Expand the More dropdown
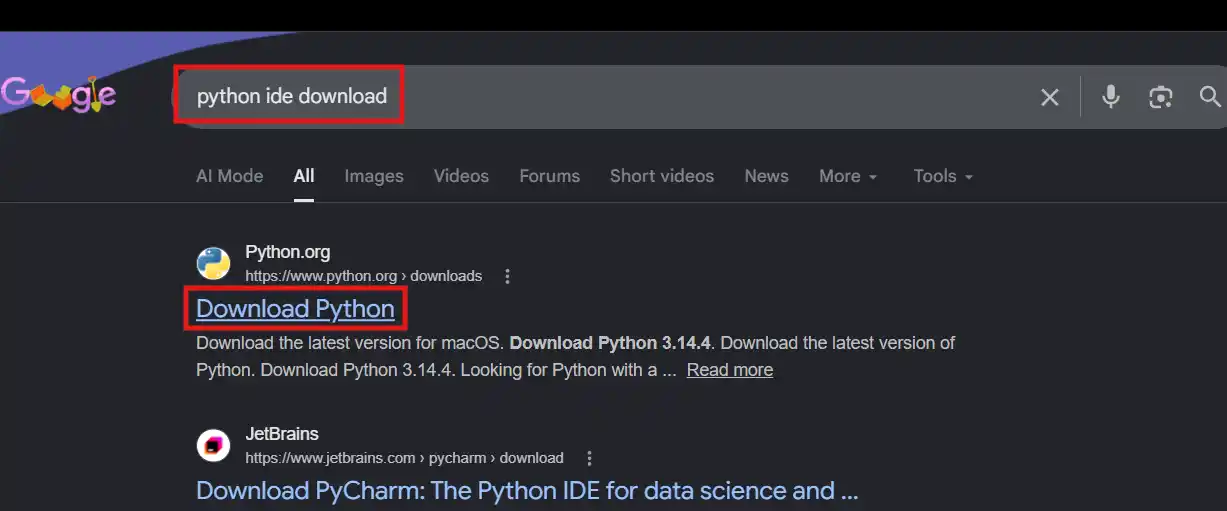1227x511 pixels. click(848, 176)
